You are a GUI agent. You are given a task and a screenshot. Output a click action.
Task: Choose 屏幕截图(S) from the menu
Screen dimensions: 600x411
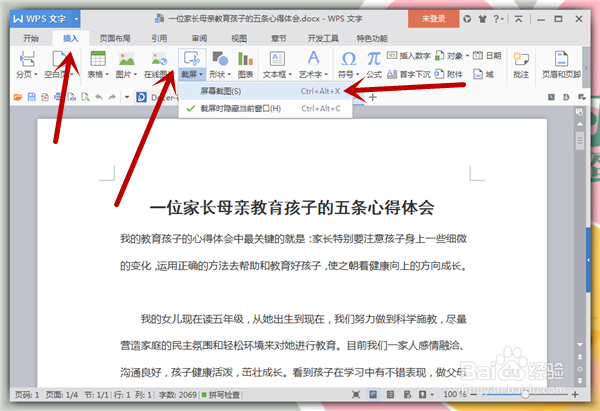(x=266, y=91)
